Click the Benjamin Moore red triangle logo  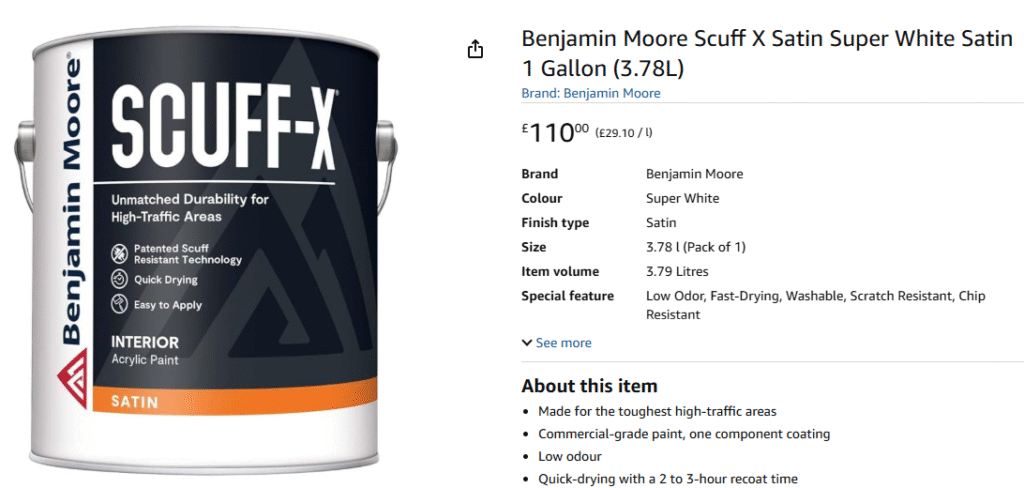[72, 378]
